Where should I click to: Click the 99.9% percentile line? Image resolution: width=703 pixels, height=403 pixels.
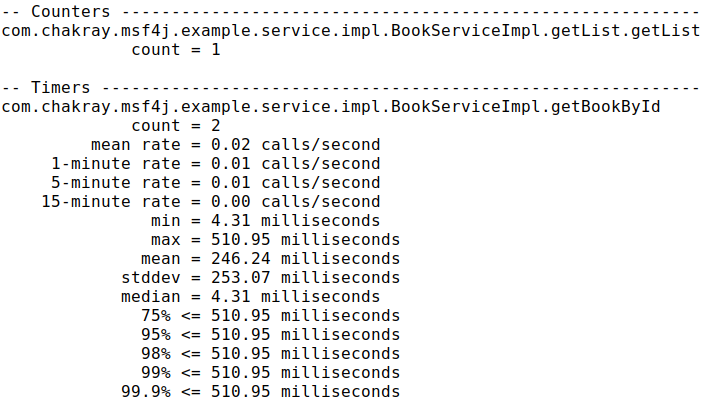point(260,392)
